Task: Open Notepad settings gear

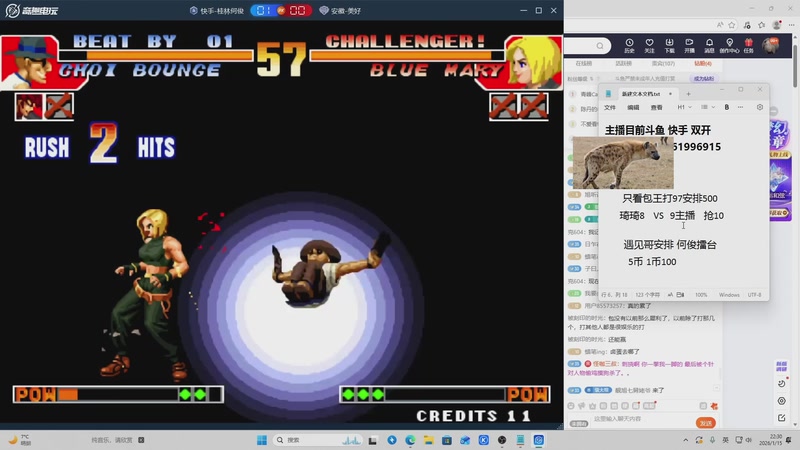Action: pyautogui.click(x=760, y=107)
